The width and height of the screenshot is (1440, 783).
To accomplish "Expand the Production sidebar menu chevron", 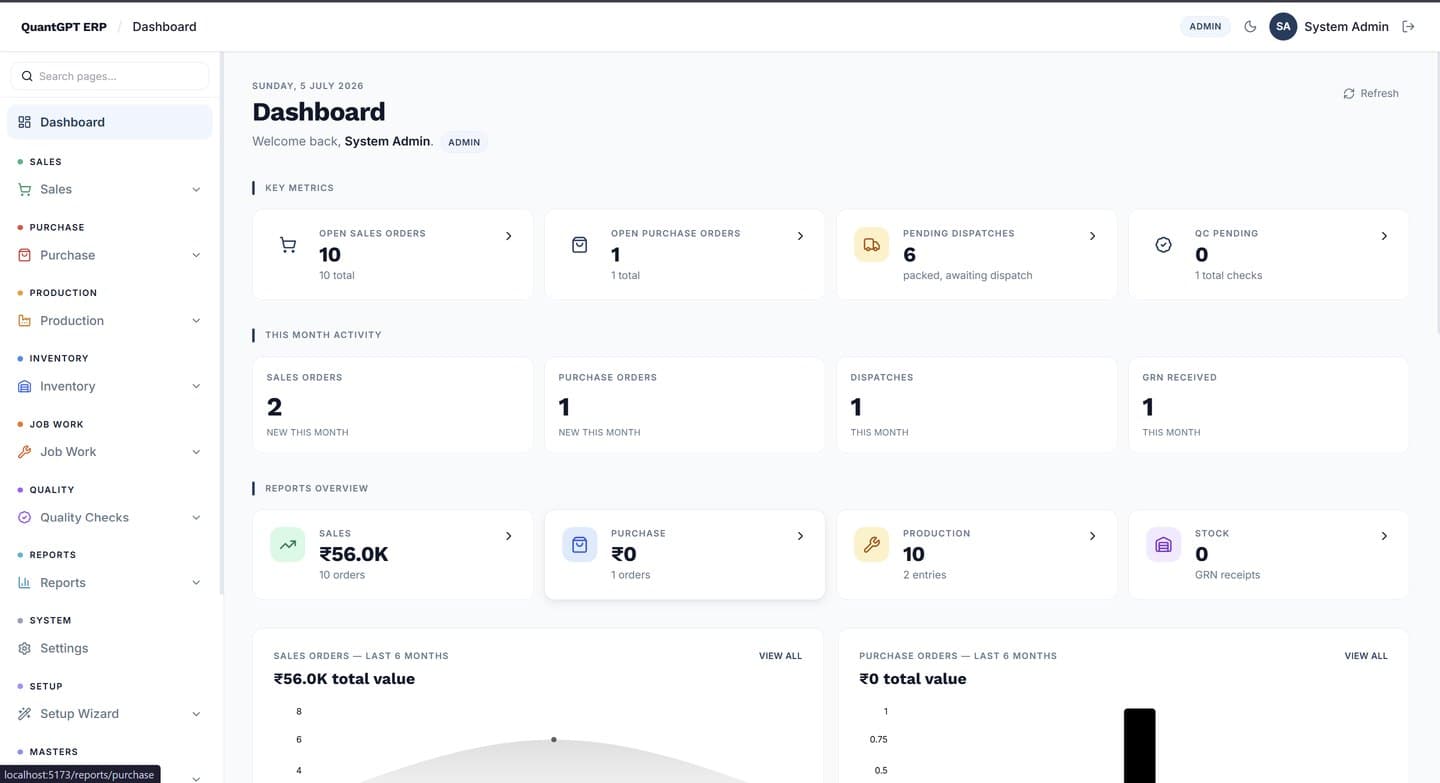I will 196,321.
